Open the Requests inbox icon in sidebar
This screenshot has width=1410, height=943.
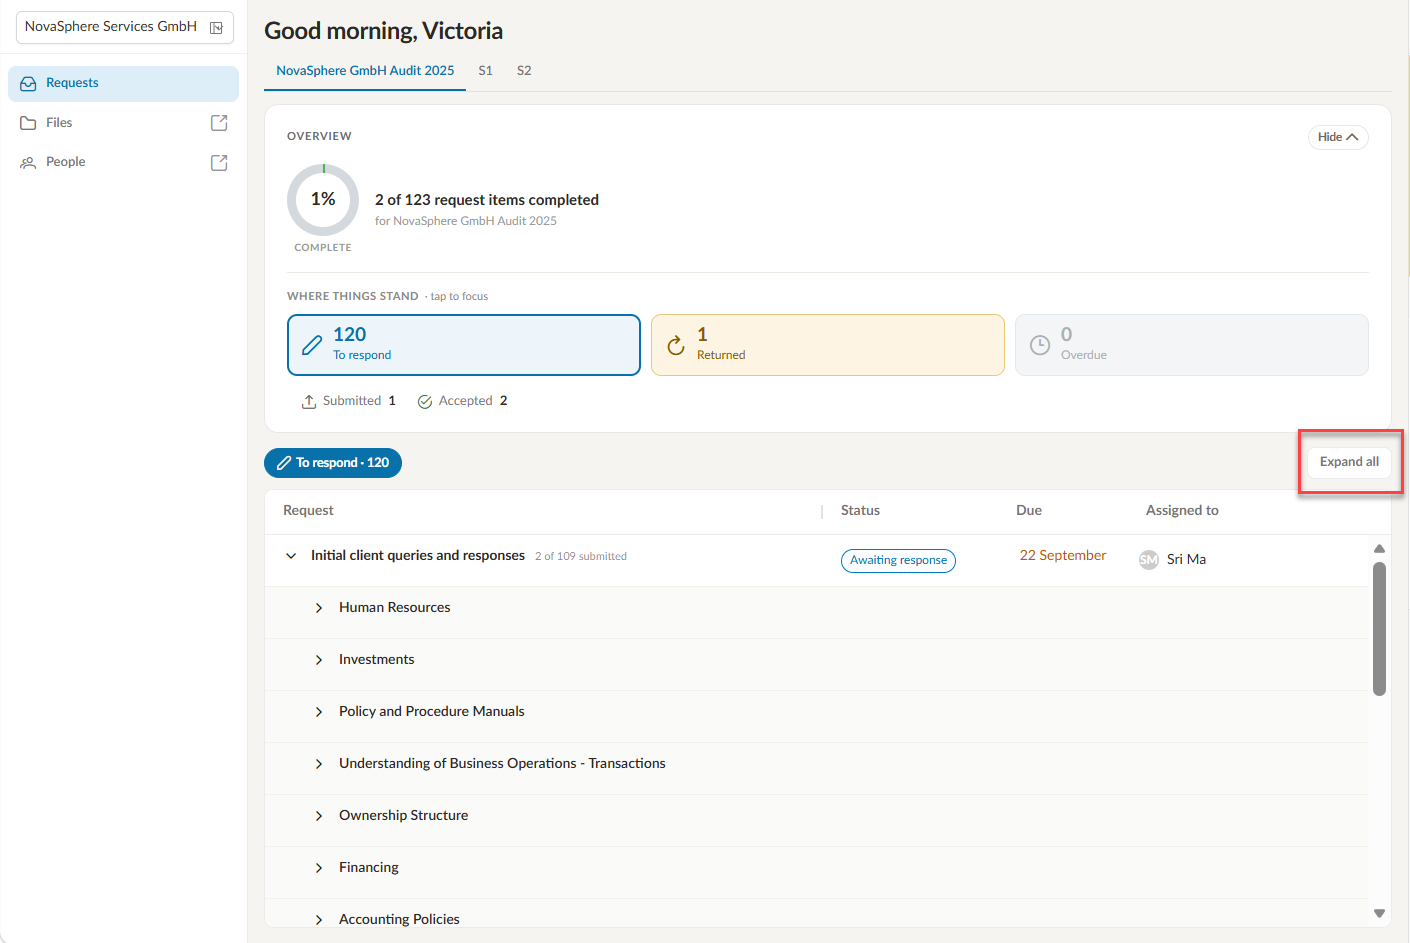[28, 84]
